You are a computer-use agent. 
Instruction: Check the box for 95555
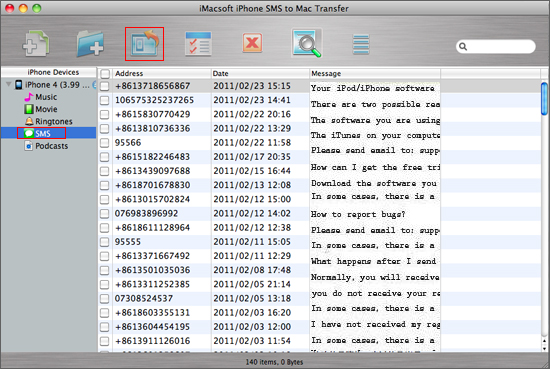105,242
